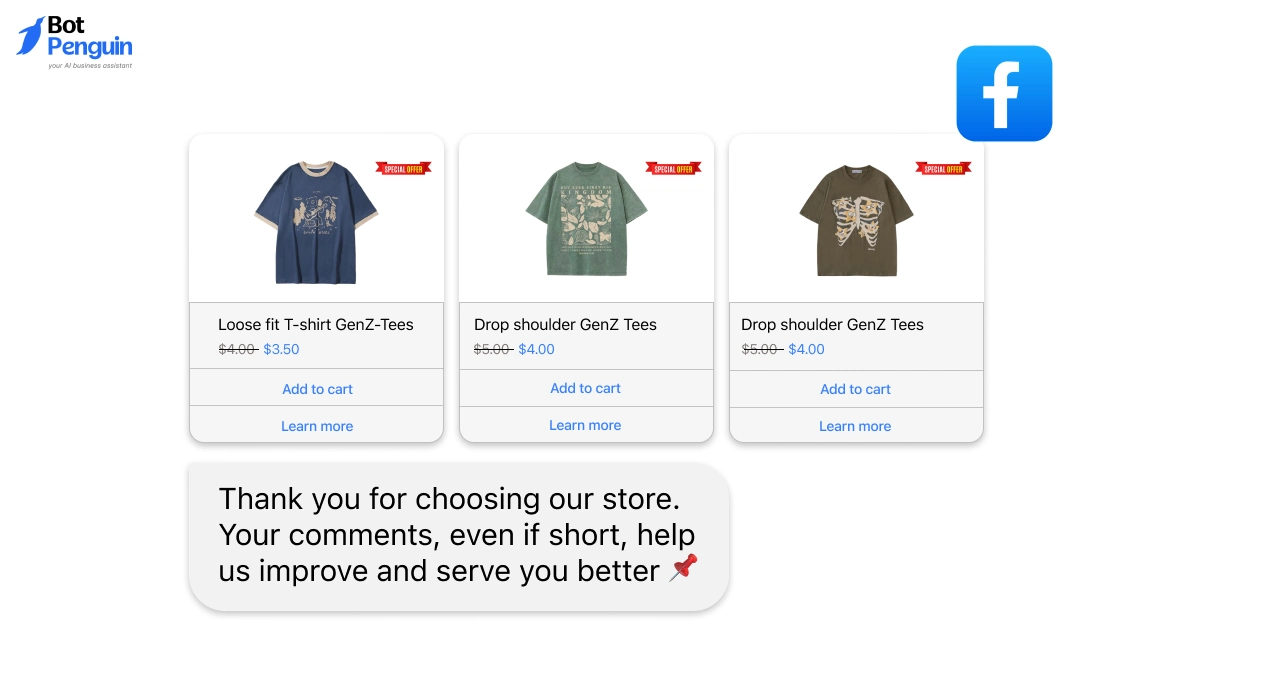Image resolution: width=1288 pixels, height=686 pixels.
Task: Learn more about the brown skeleton tee
Action: click(855, 426)
